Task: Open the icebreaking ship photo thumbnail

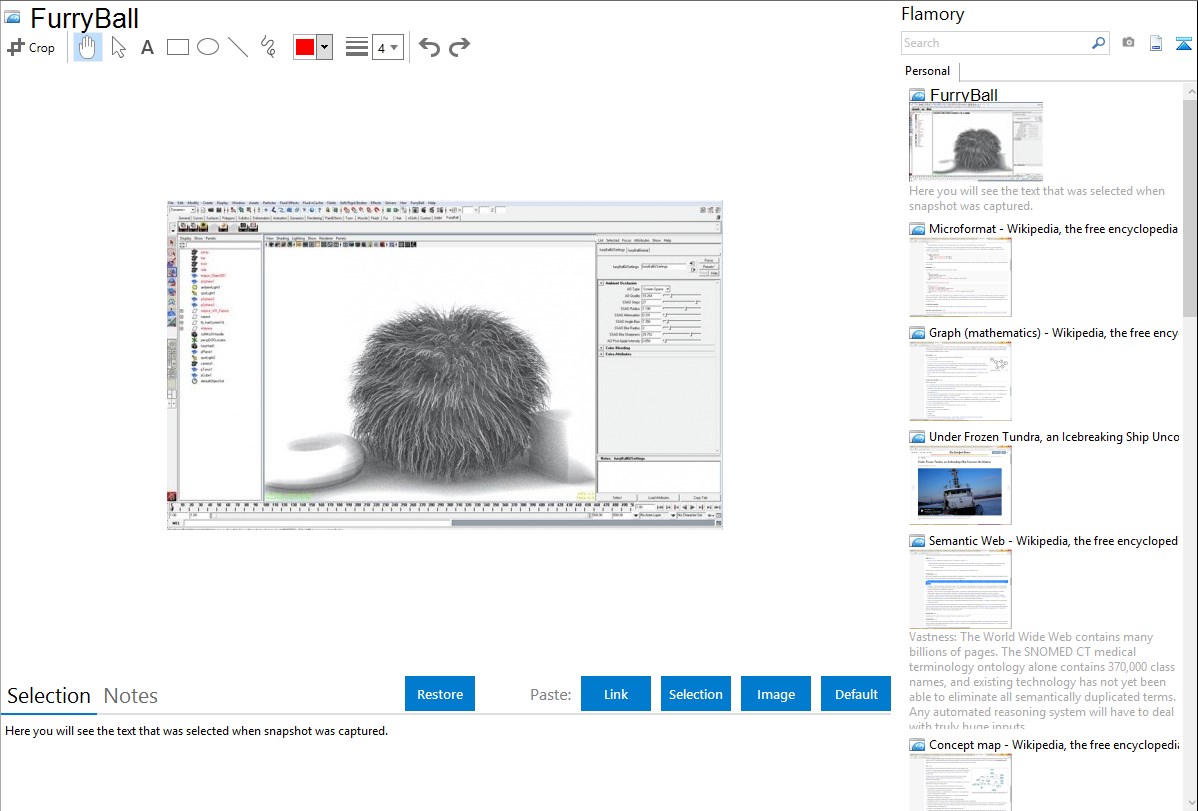Action: click(960, 485)
